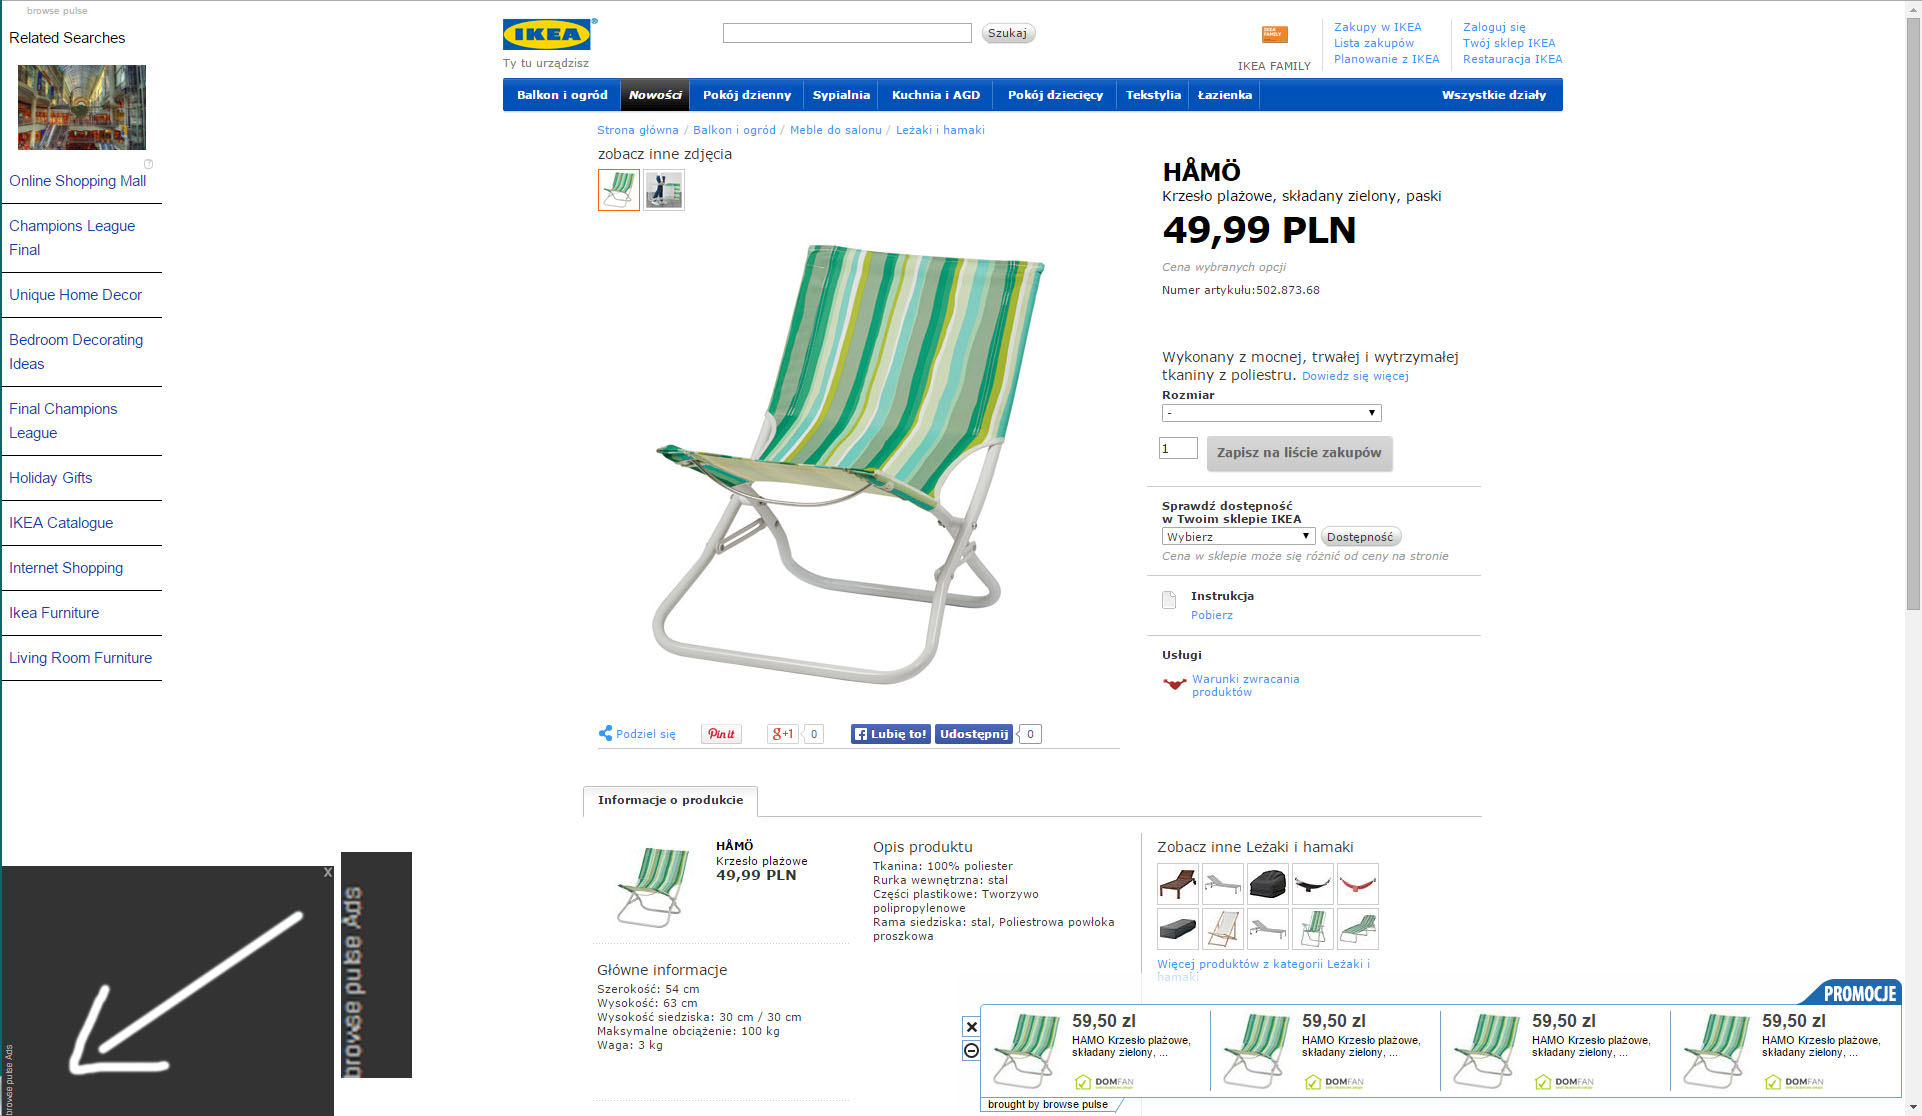This screenshot has height=1116, width=1922.
Task: Open the Nowości menu tab
Action: (x=655, y=95)
